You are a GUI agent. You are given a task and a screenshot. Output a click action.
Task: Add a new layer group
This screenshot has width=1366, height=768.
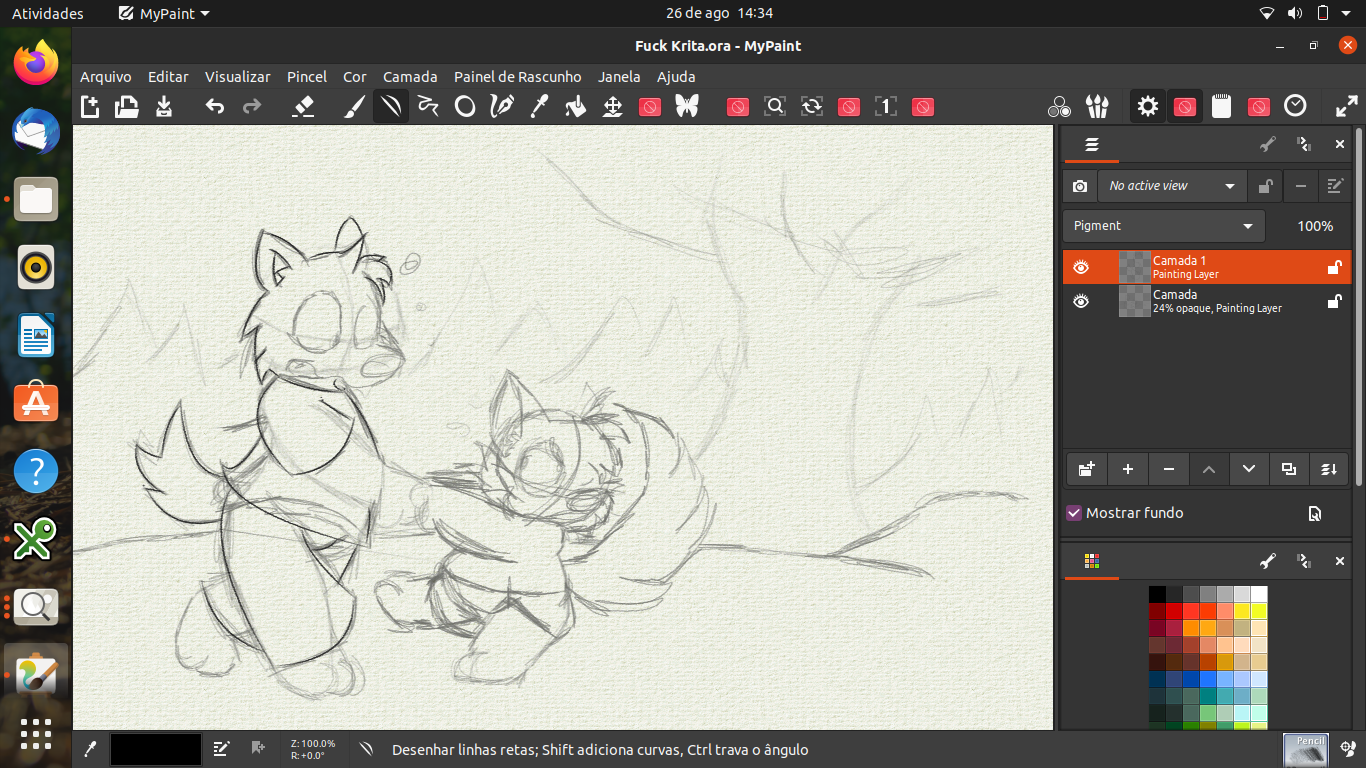click(x=1087, y=468)
